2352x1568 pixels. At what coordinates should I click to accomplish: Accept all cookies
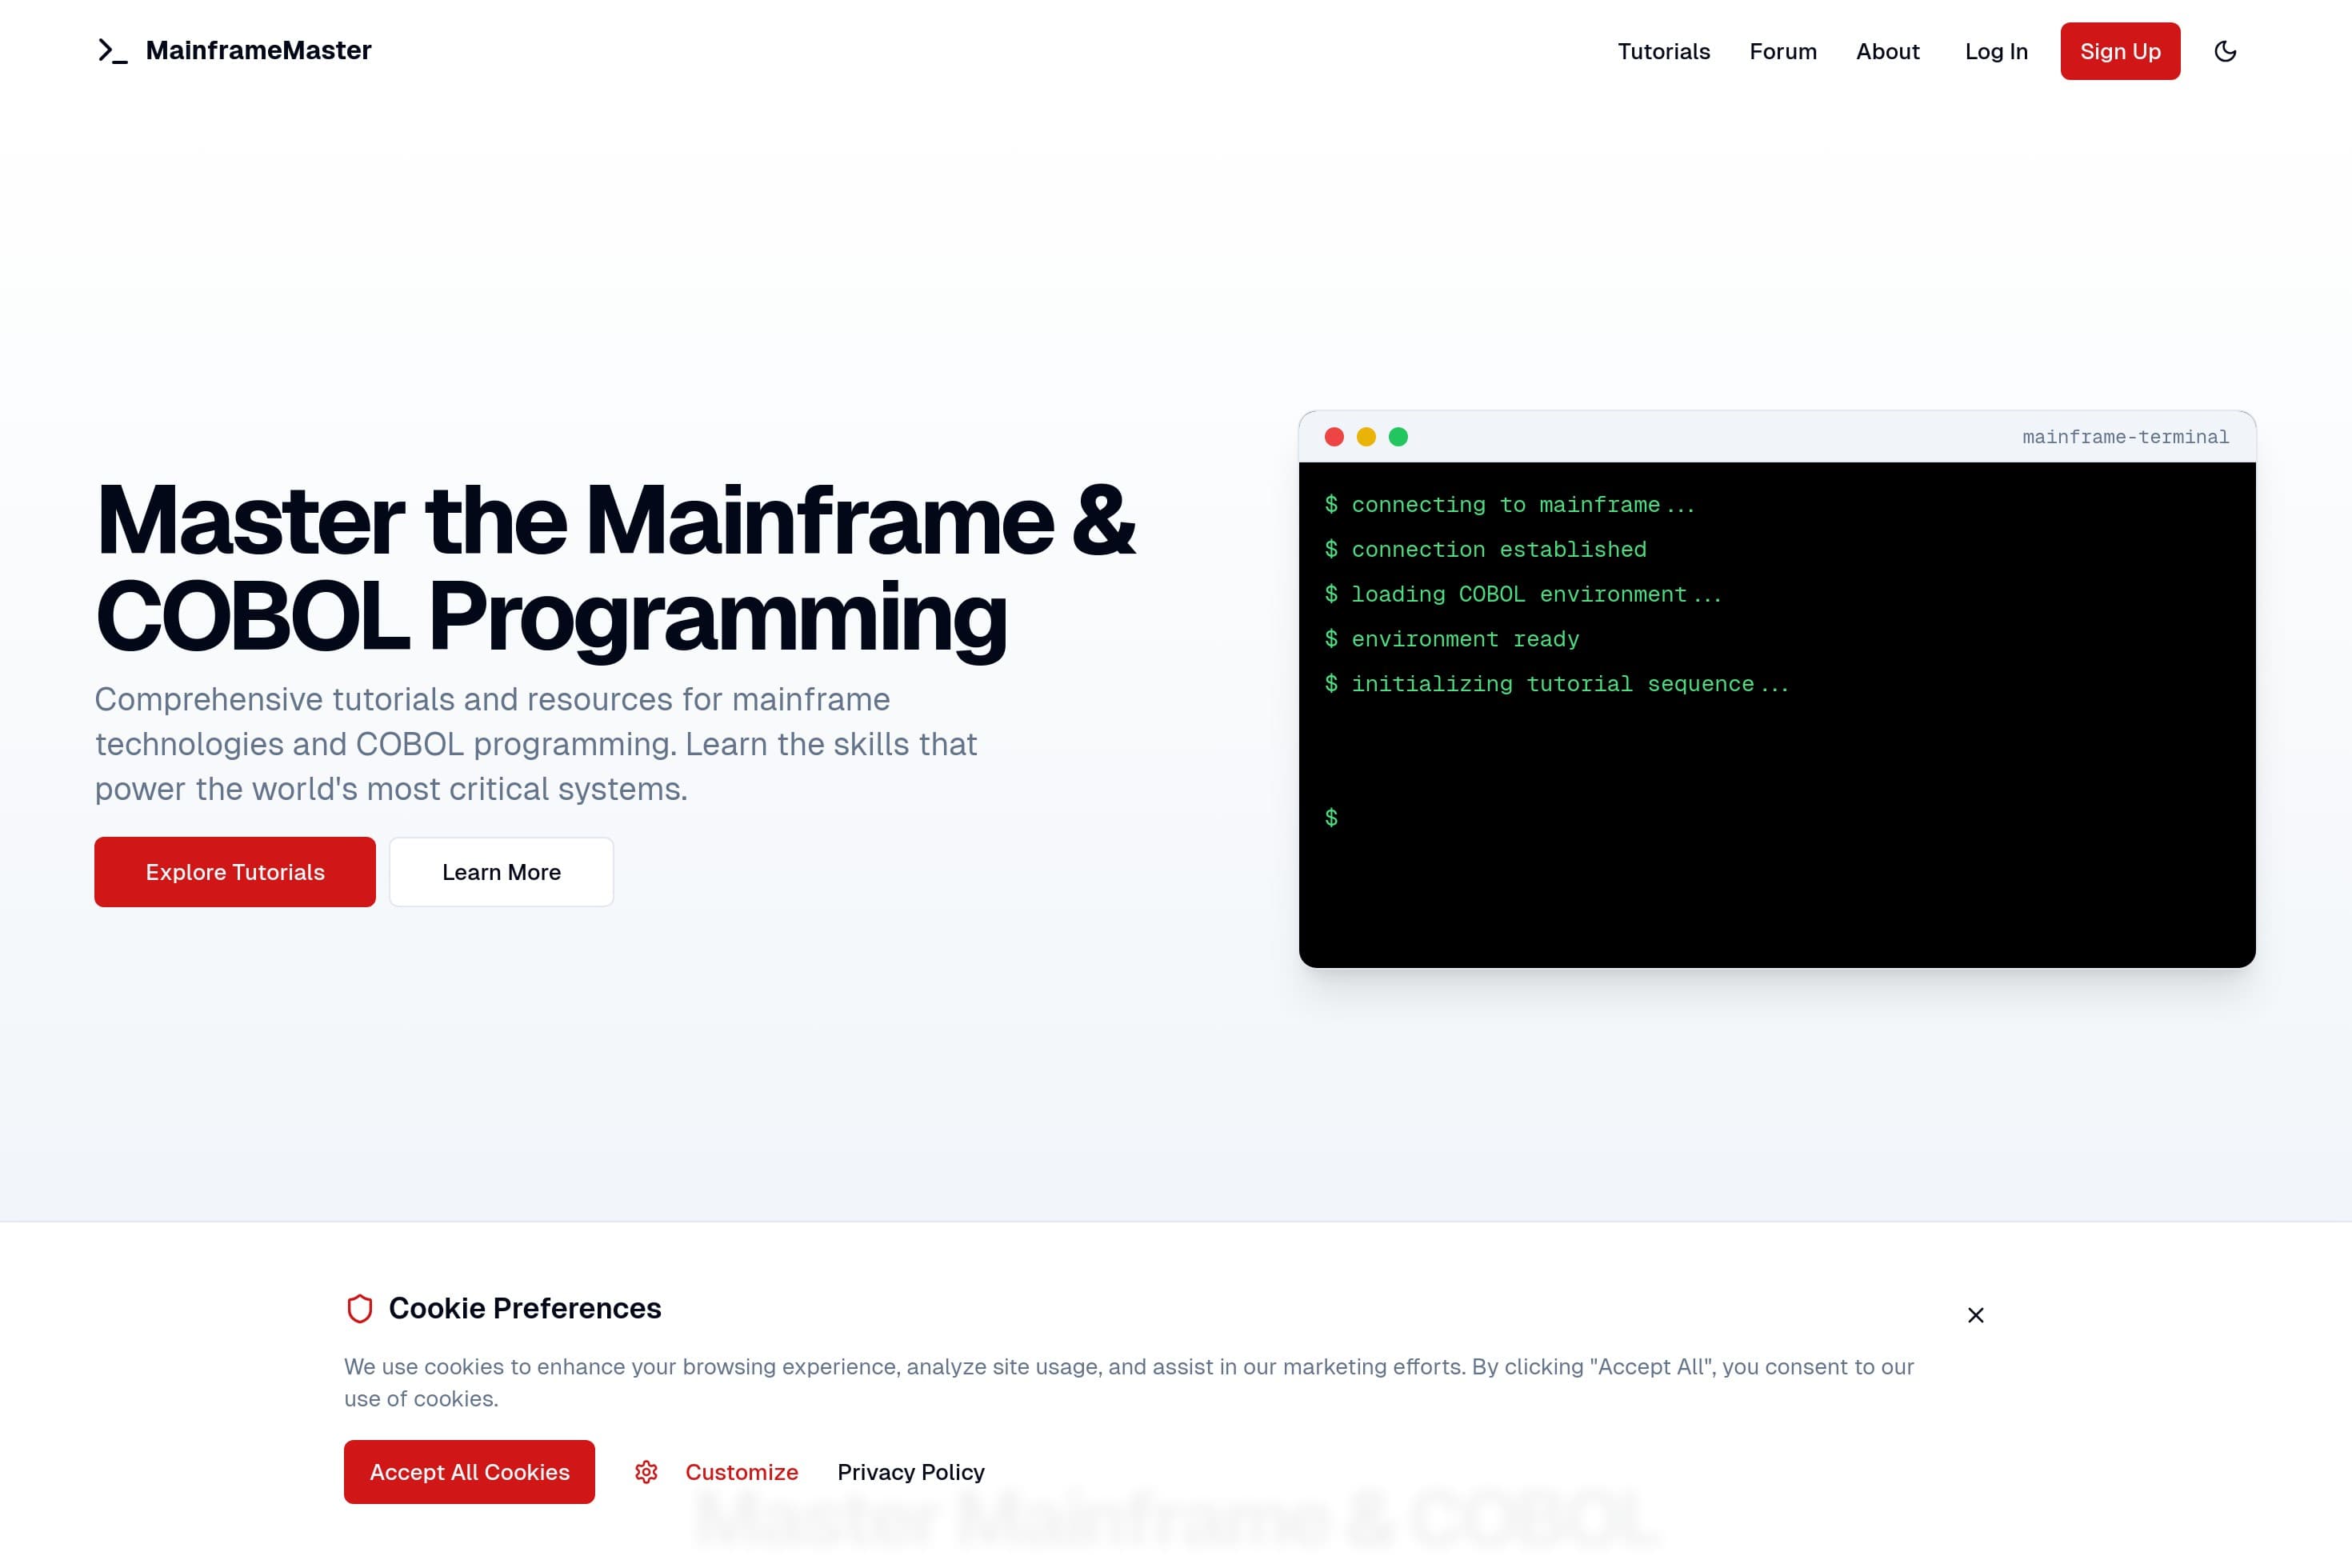coord(468,1471)
